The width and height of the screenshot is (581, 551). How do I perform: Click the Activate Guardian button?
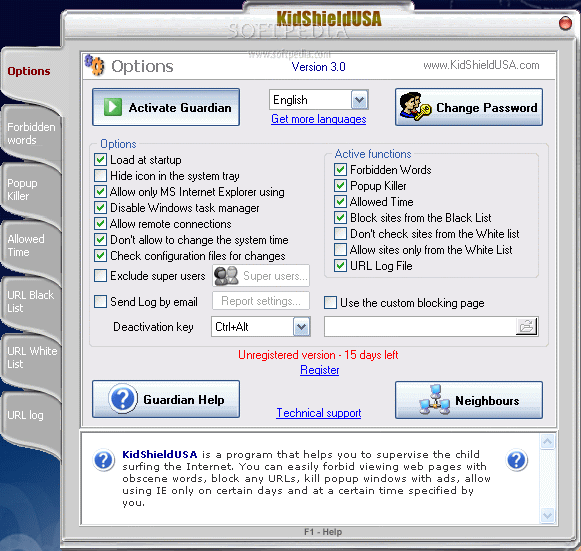click(166, 107)
